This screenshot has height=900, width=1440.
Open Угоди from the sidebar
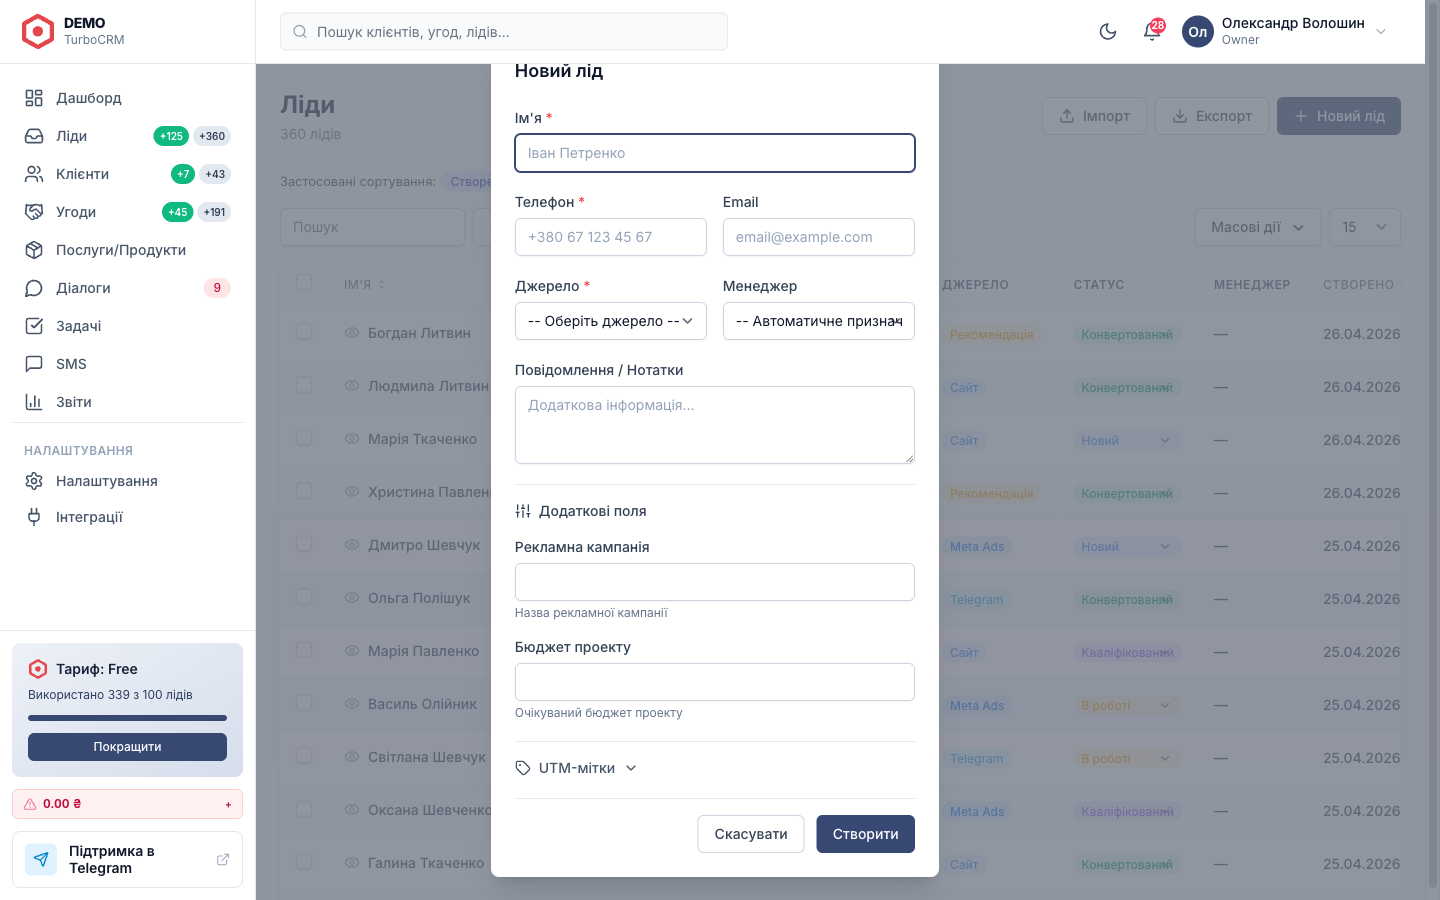point(127,212)
